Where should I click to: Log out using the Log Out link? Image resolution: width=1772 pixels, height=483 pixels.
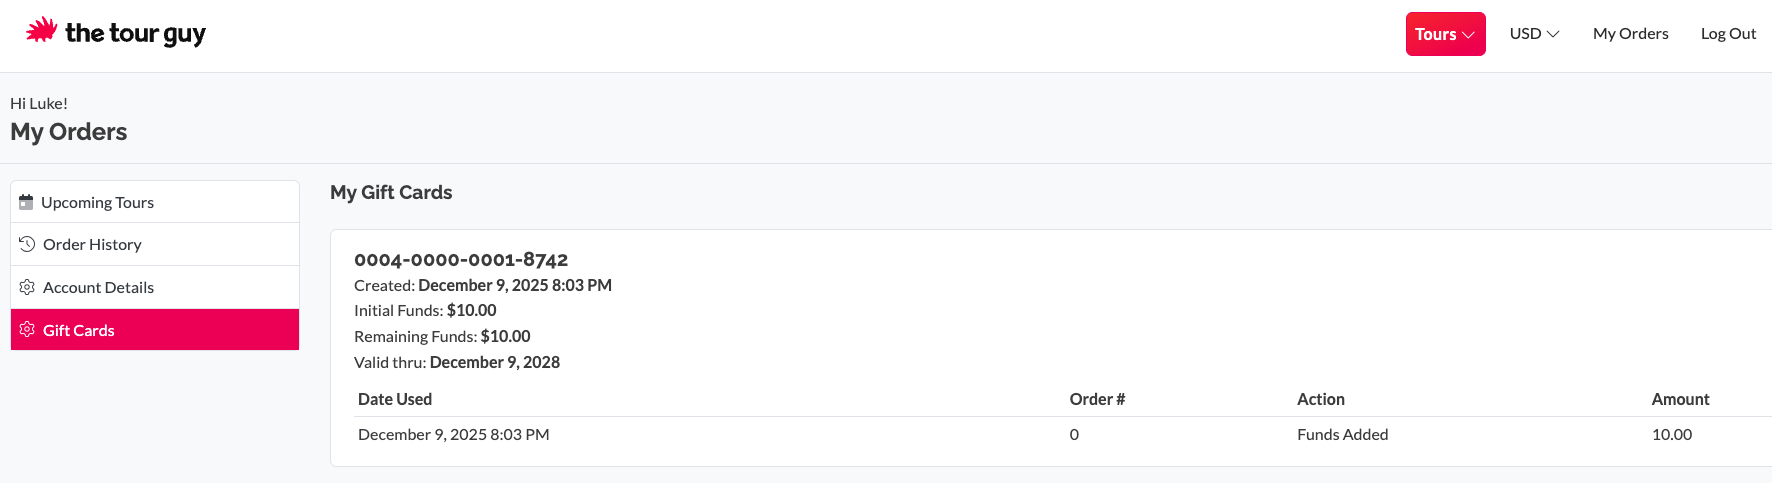tap(1728, 34)
